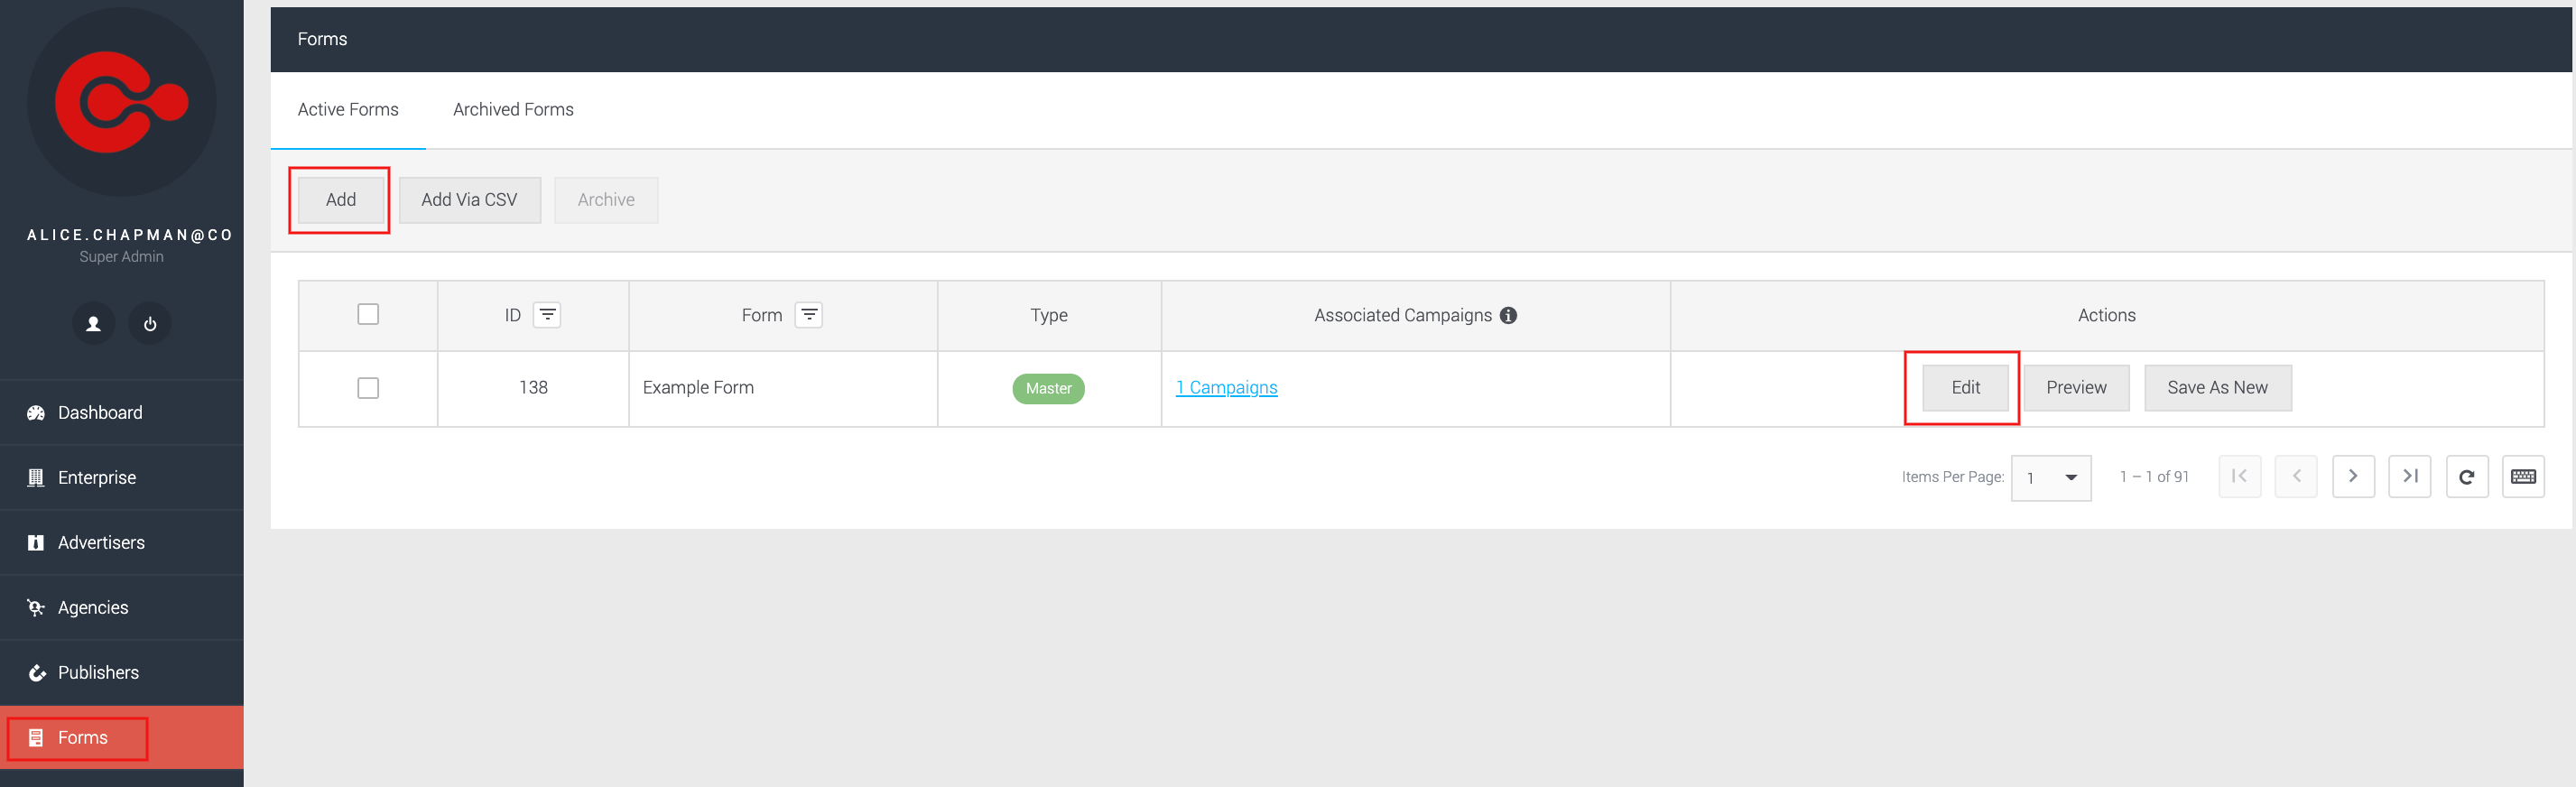Viewport: 2576px width, 787px height.
Task: Click the Example Form name cell
Action: (783, 388)
